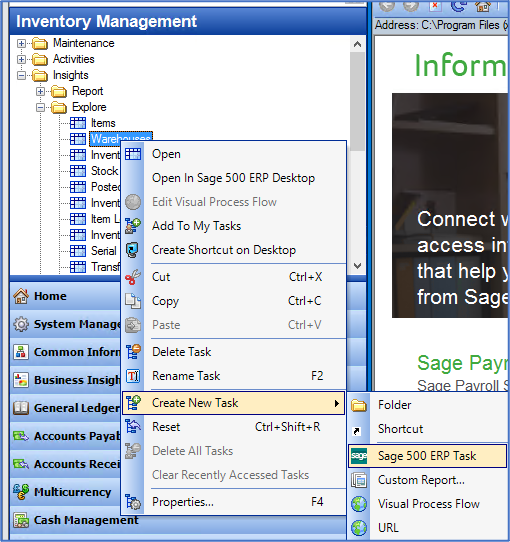Click the Create Shortcut on Desktop icon

coord(132,250)
